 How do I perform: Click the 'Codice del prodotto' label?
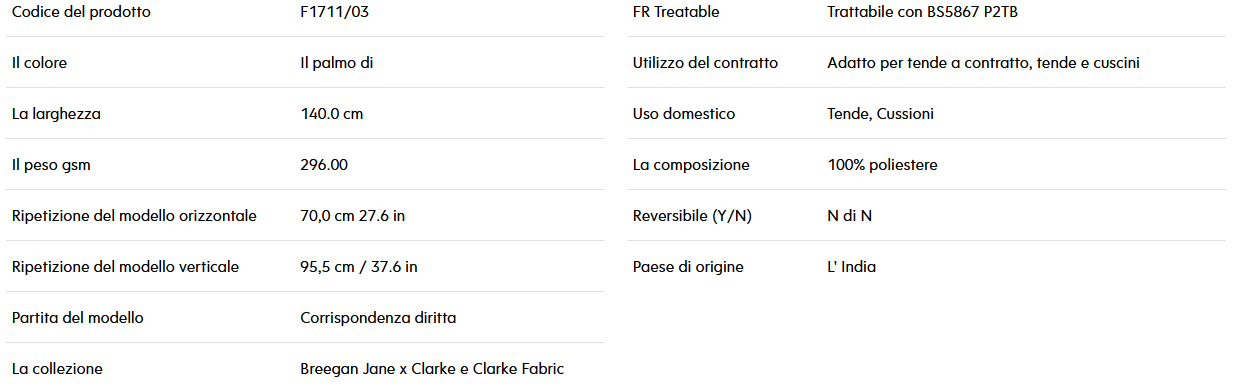click(x=81, y=12)
